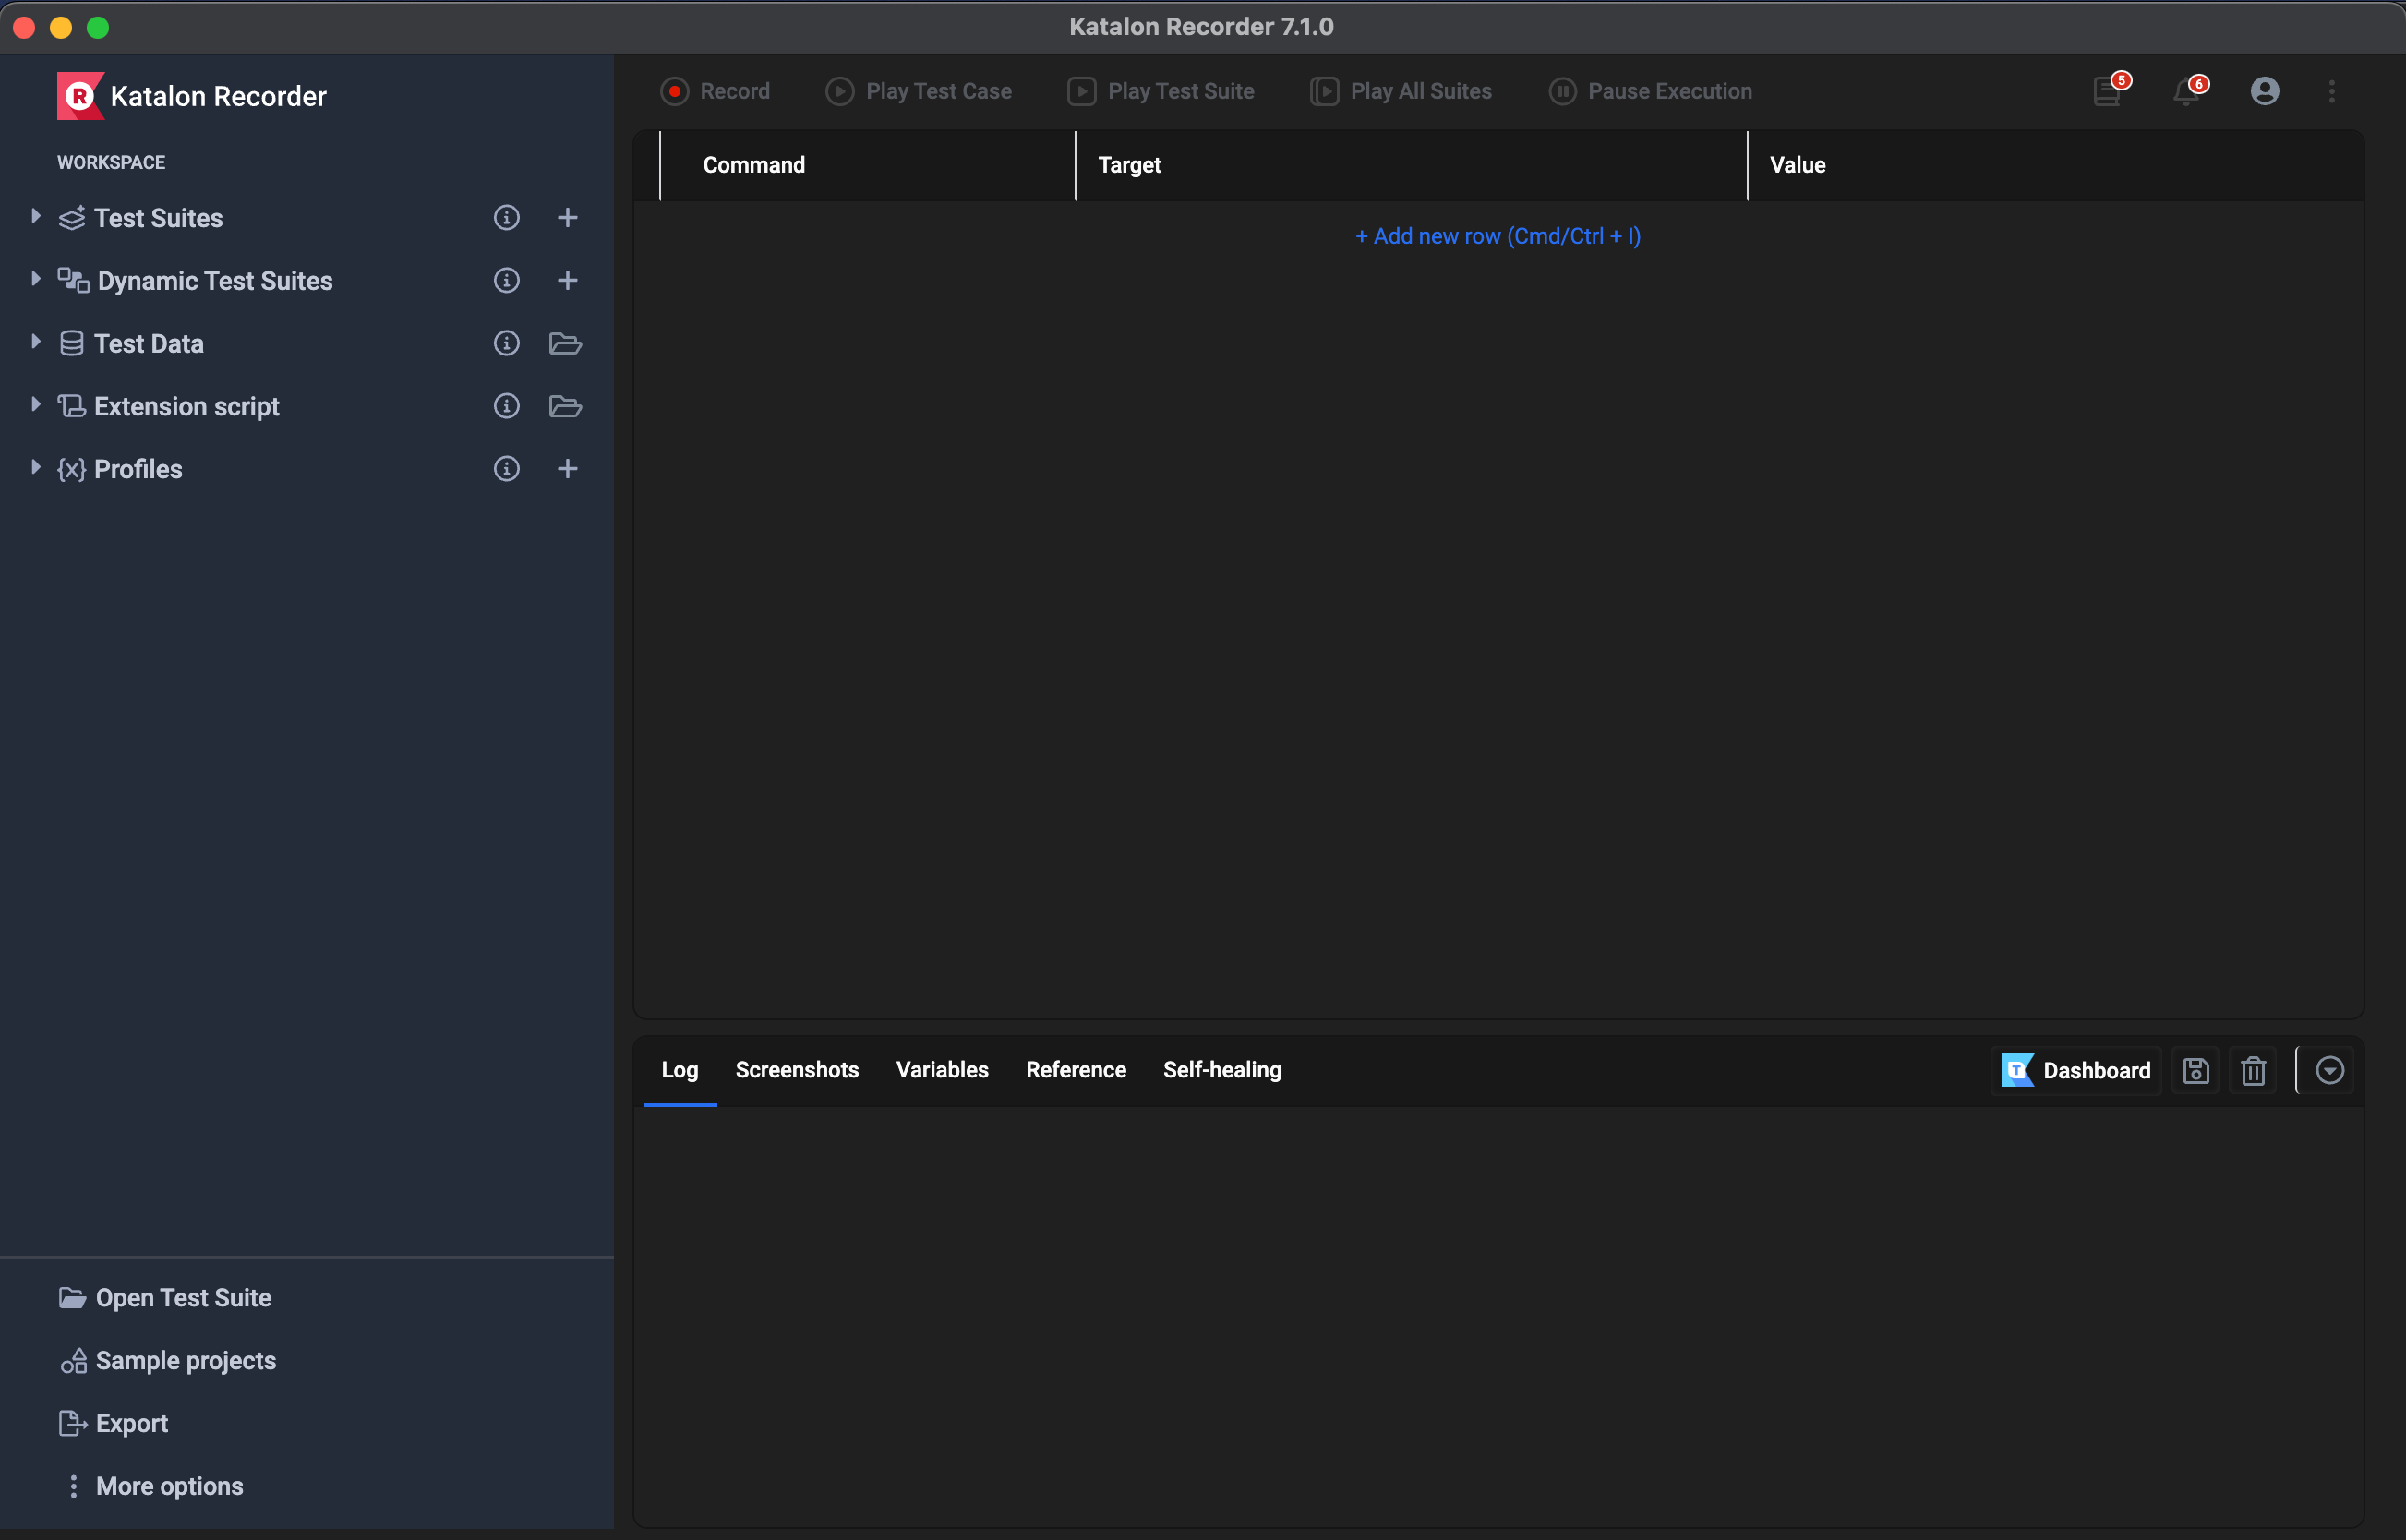The height and width of the screenshot is (1540, 2406).
Task: Expand the Profiles tree node
Action: pyautogui.click(x=35, y=468)
